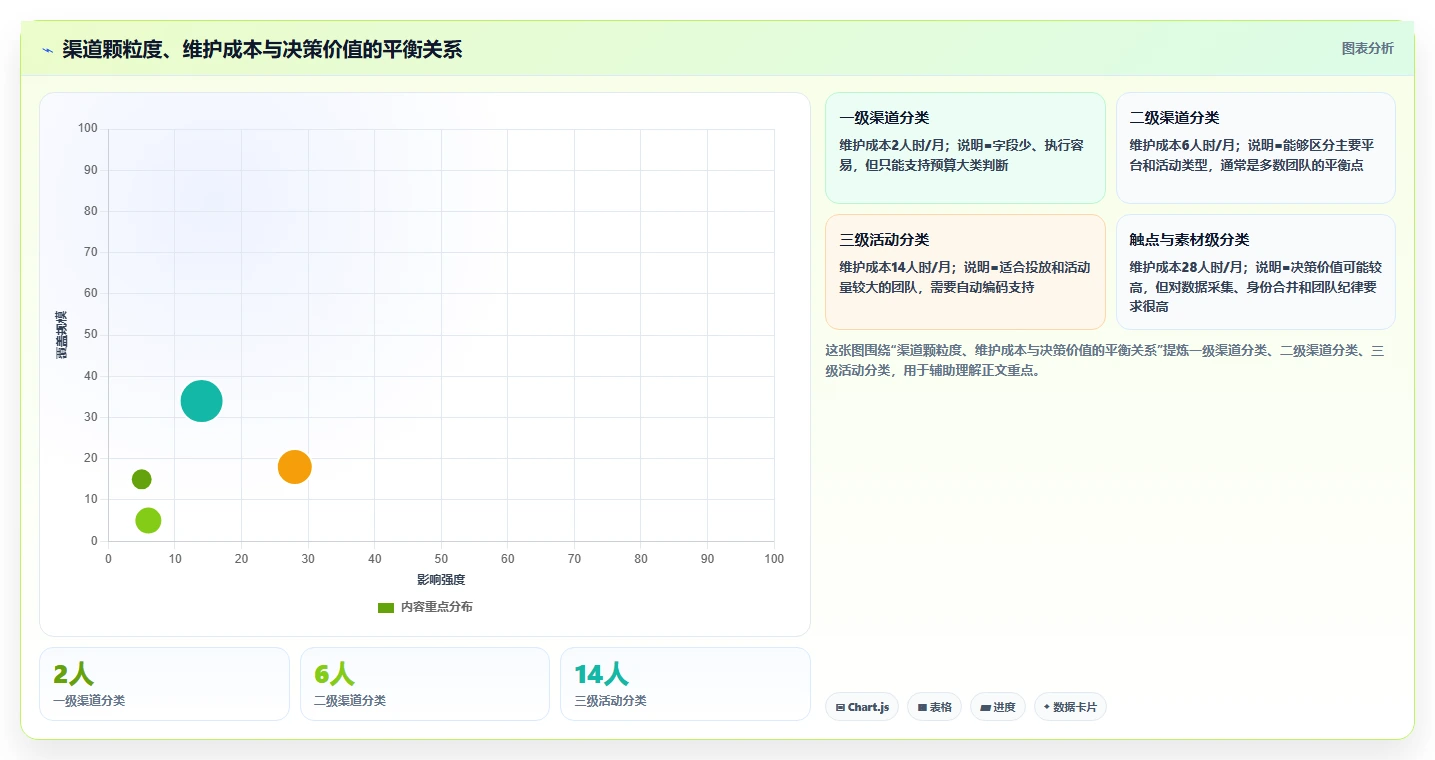Click the 进度 tag
The width and height of the screenshot is (1435, 760).
998,707
